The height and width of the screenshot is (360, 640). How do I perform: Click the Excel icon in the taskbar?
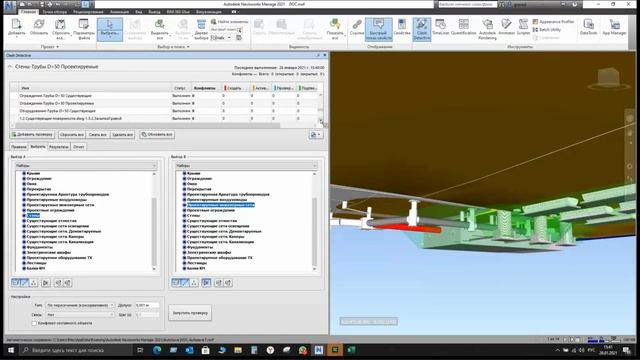351,350
